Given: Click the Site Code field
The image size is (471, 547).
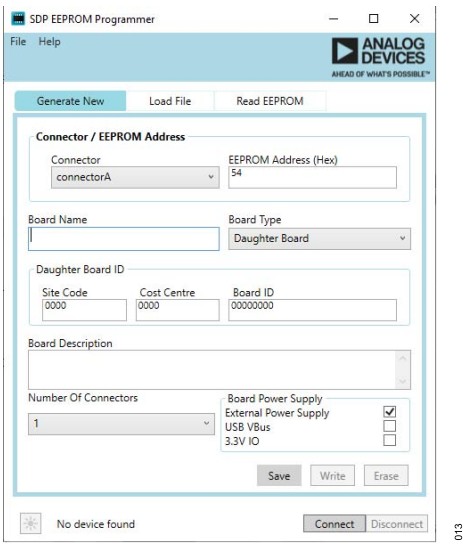Looking at the screenshot, I should (84, 310).
